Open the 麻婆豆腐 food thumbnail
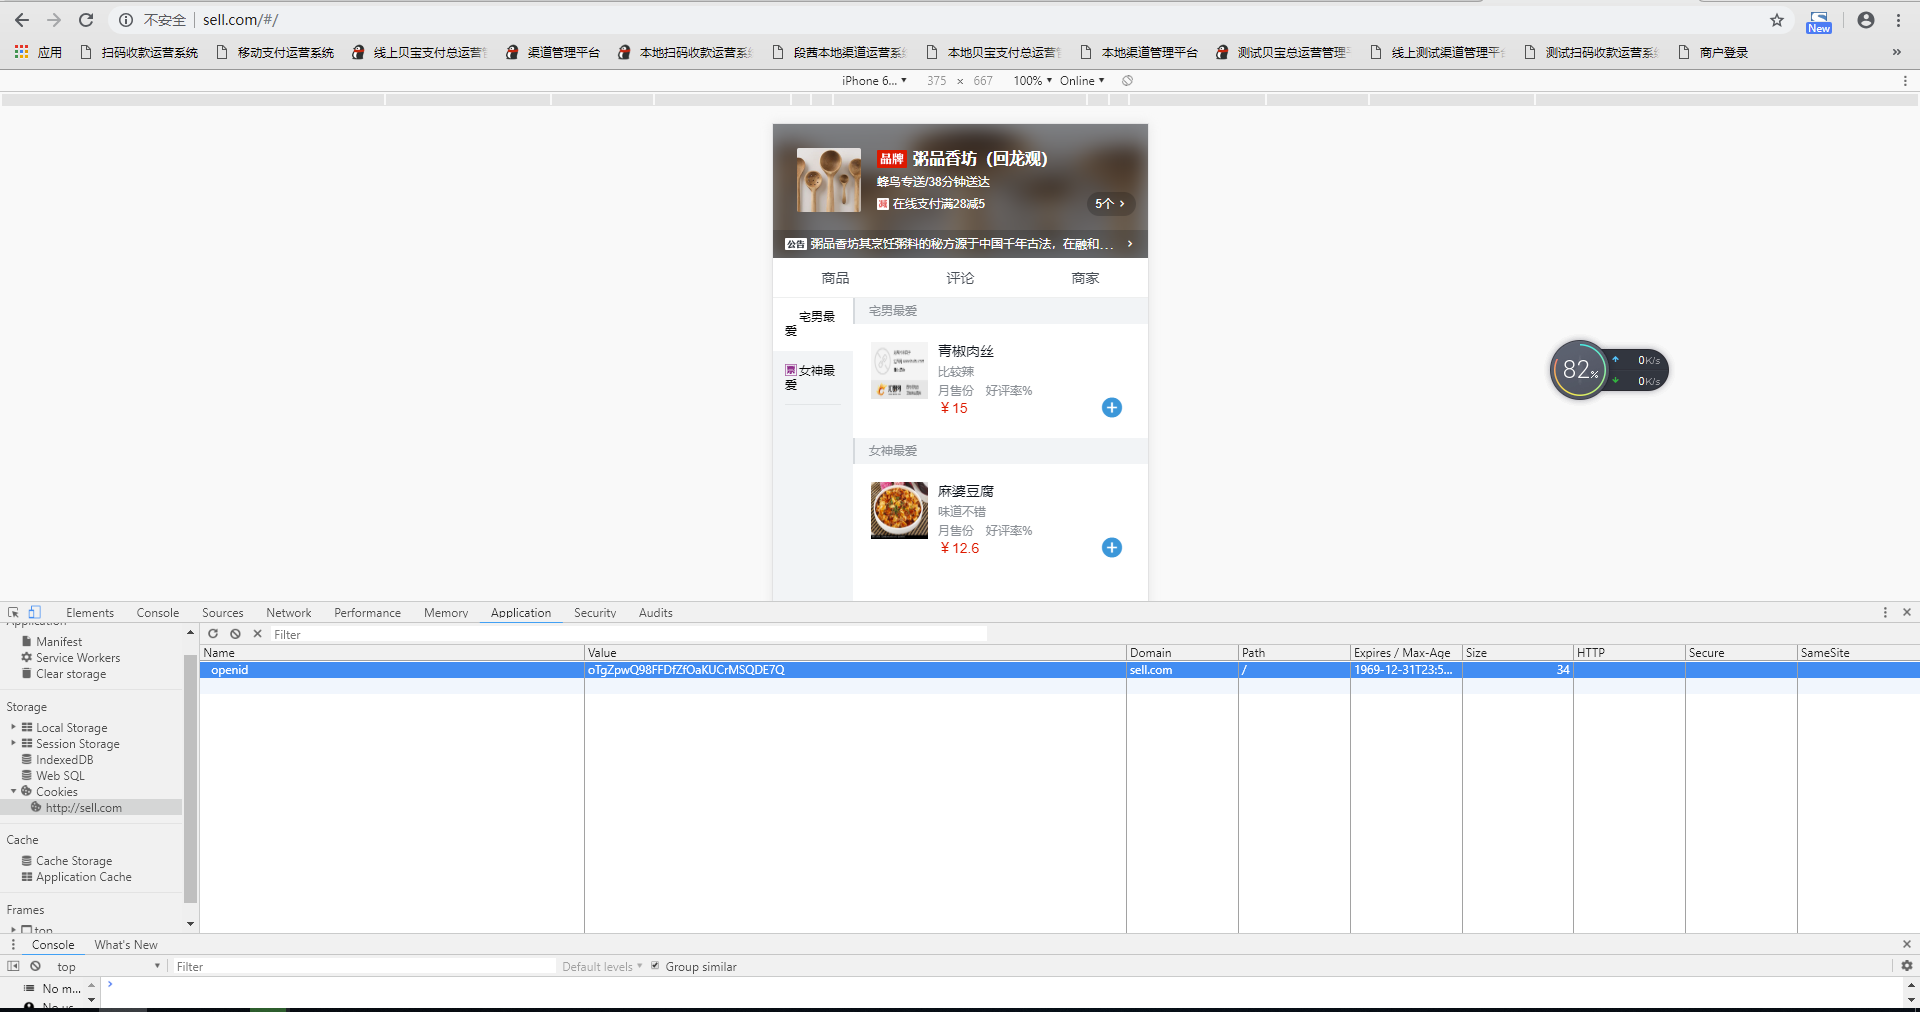The image size is (1920, 1012). (x=899, y=510)
